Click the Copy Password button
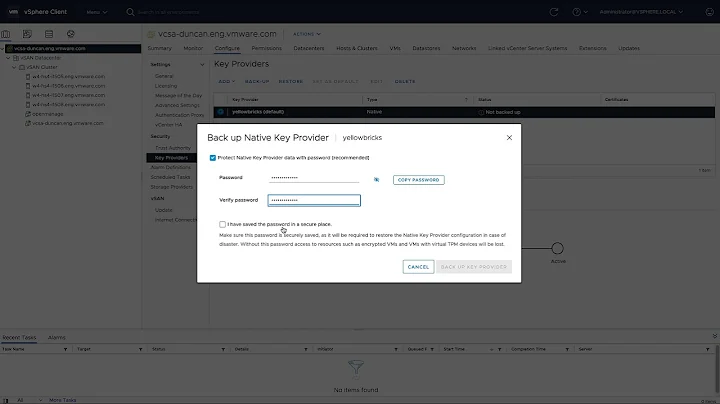720x404 pixels. click(x=418, y=180)
